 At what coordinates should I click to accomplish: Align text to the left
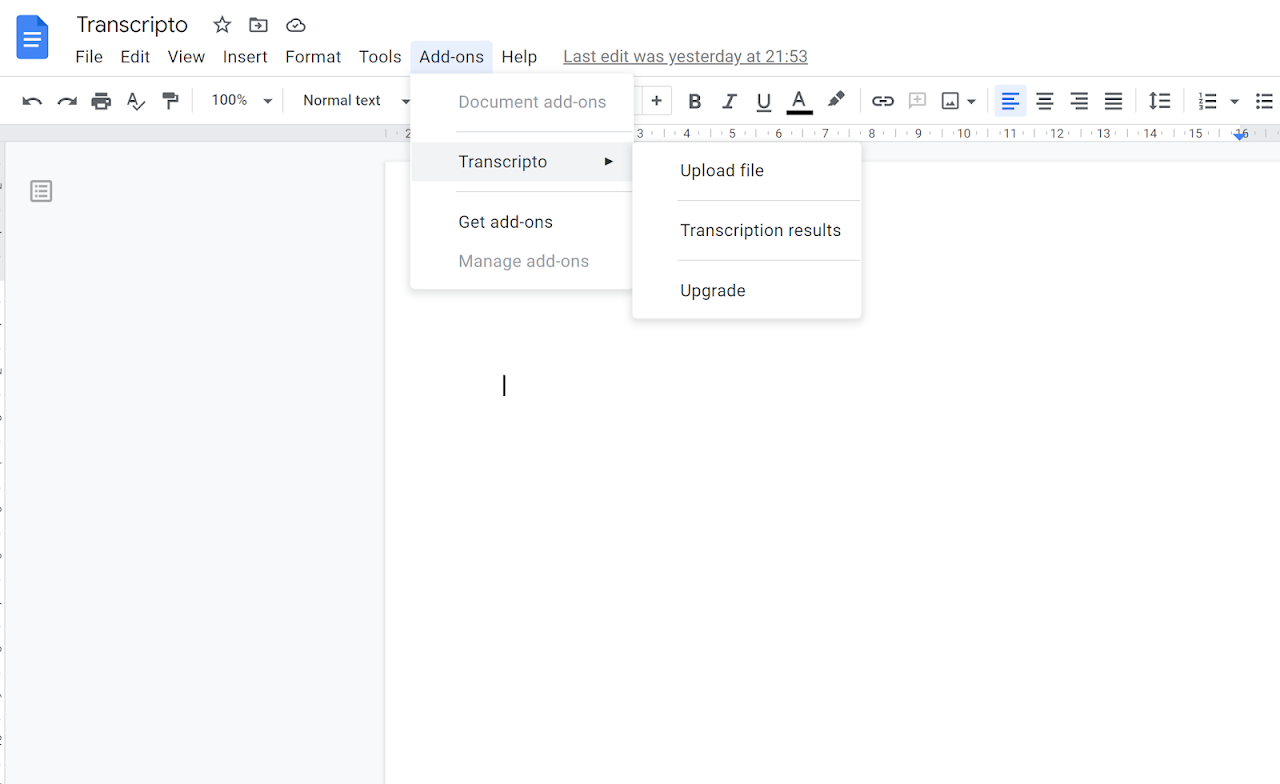click(1011, 101)
